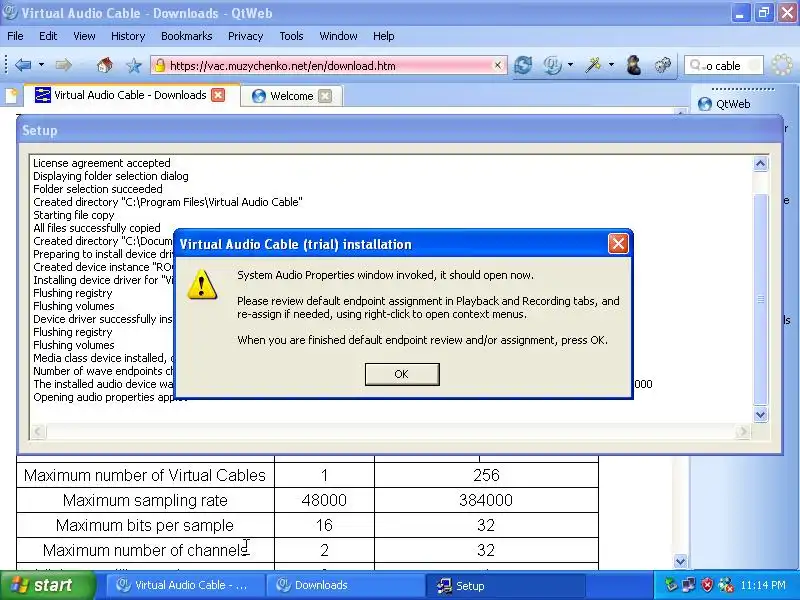Open the back history dropdown arrow
The width and height of the screenshot is (800, 600).
pos(41,65)
